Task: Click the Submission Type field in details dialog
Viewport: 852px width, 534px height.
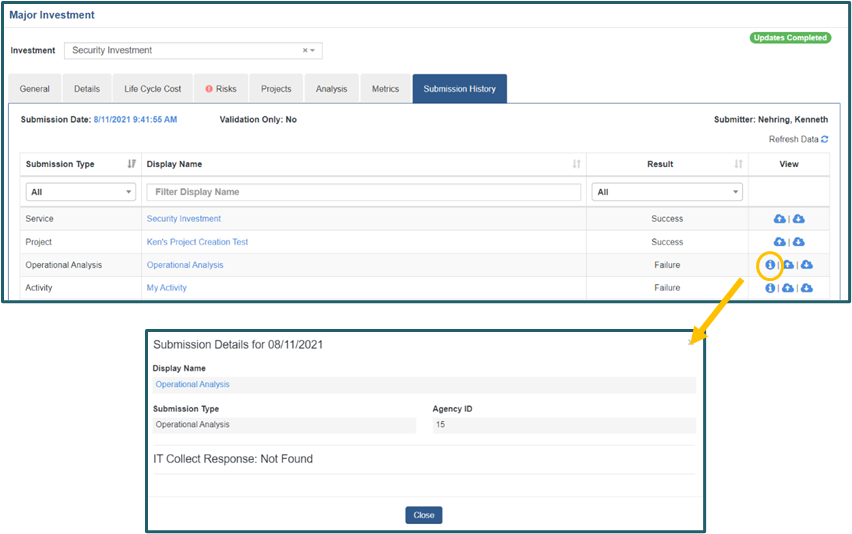Action: (x=284, y=425)
